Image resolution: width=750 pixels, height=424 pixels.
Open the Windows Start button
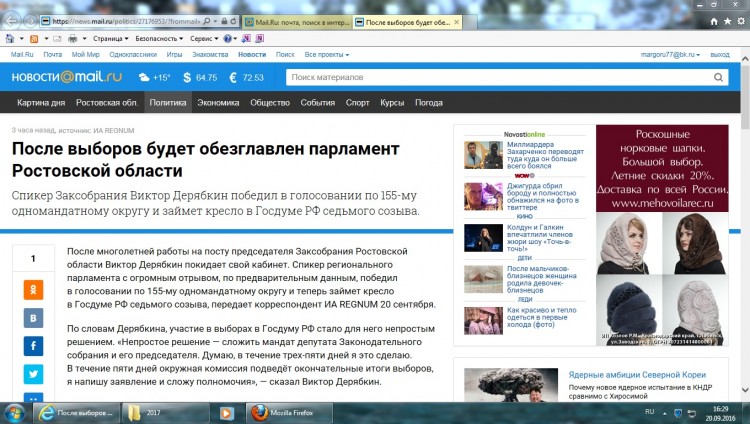[15, 413]
